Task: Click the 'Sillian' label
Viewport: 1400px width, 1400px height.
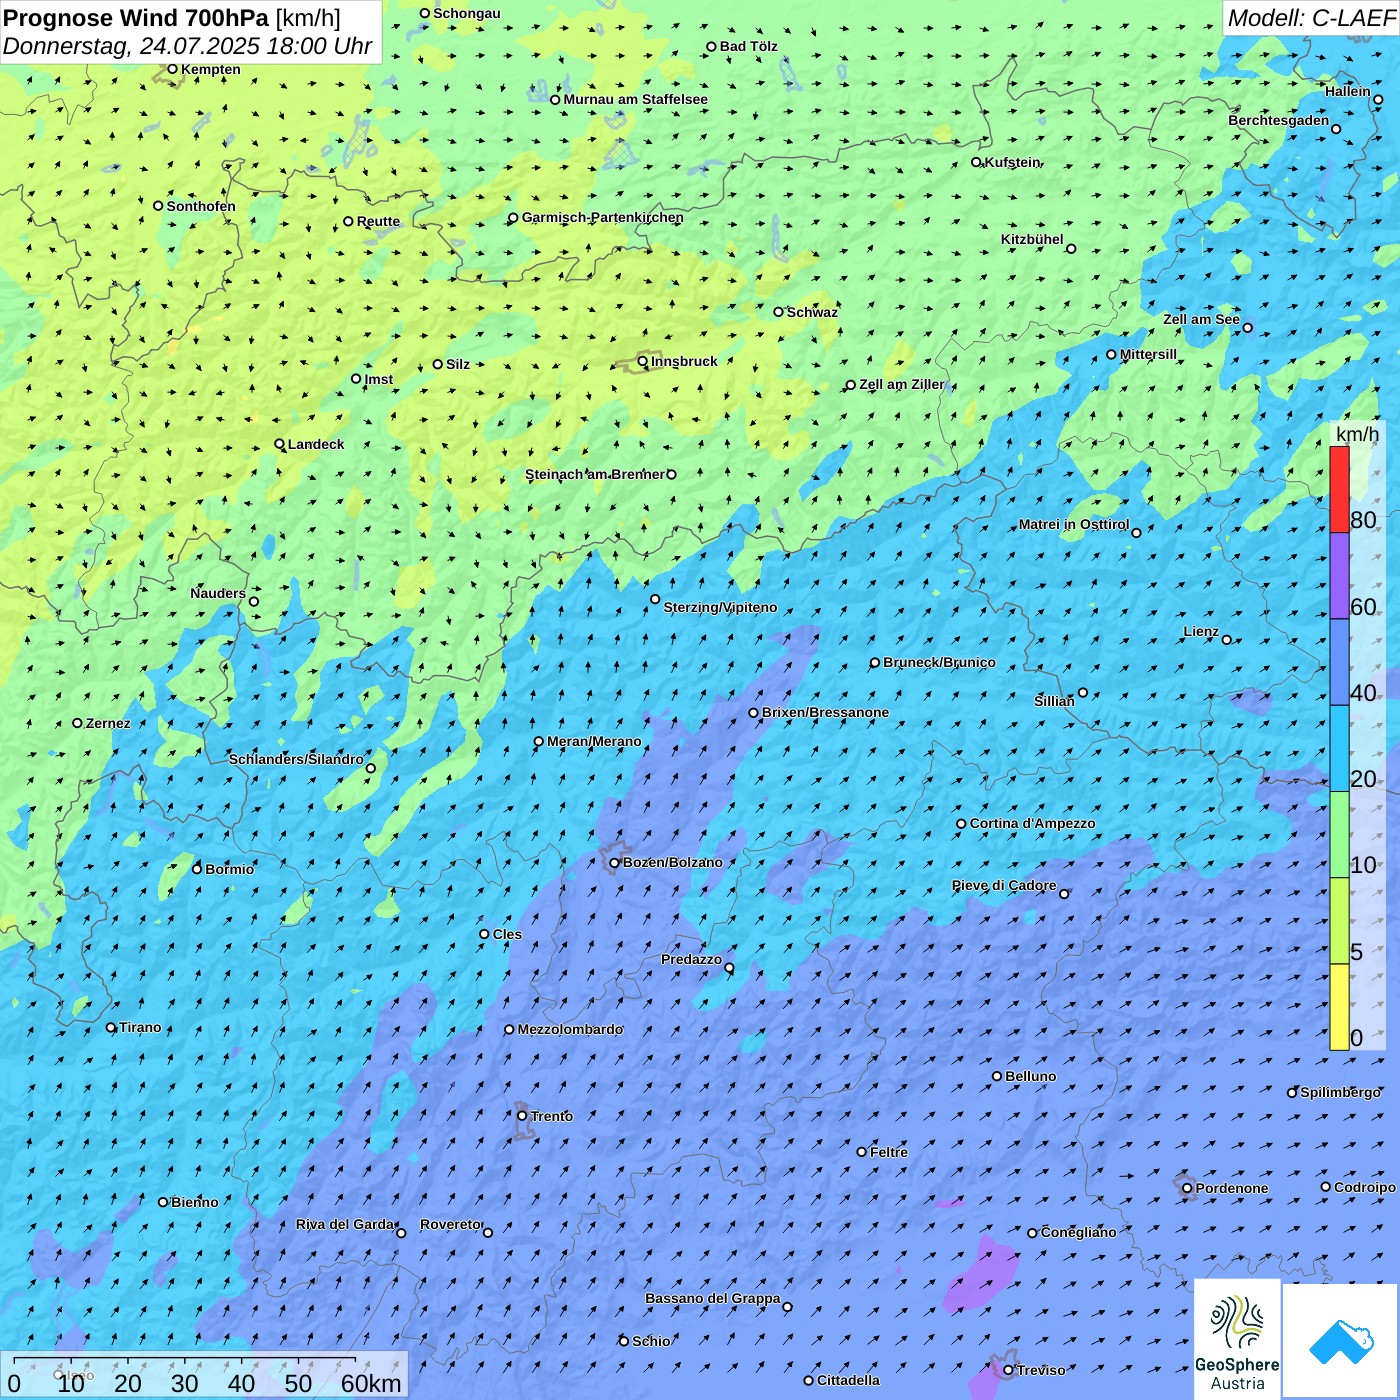Action: 1054,701
